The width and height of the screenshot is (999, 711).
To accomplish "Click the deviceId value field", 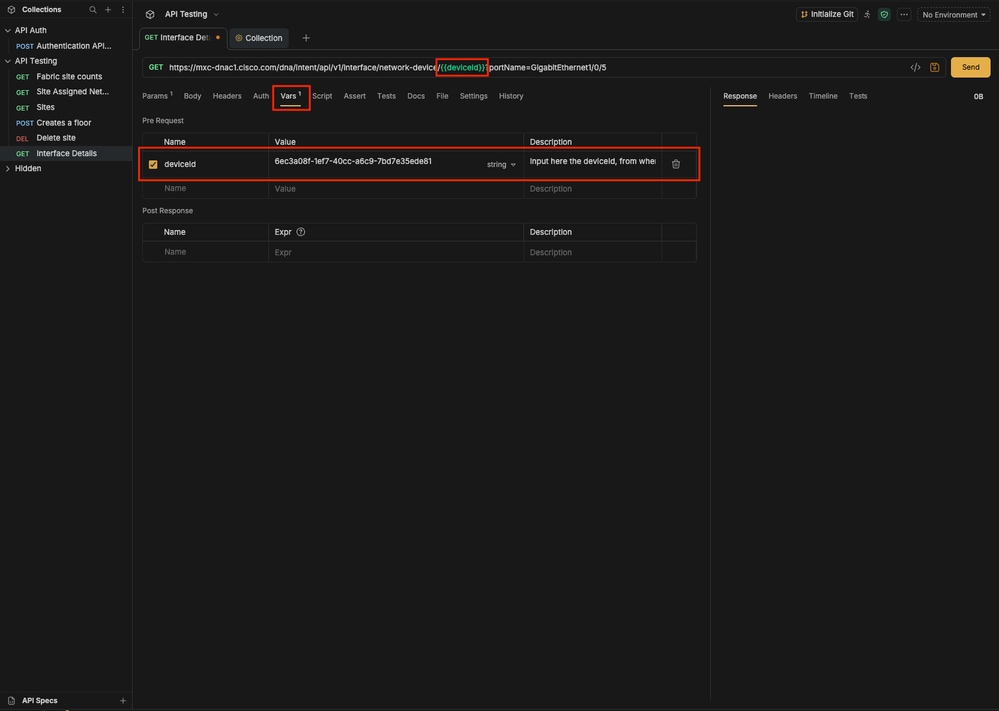I will click(x=376, y=162).
